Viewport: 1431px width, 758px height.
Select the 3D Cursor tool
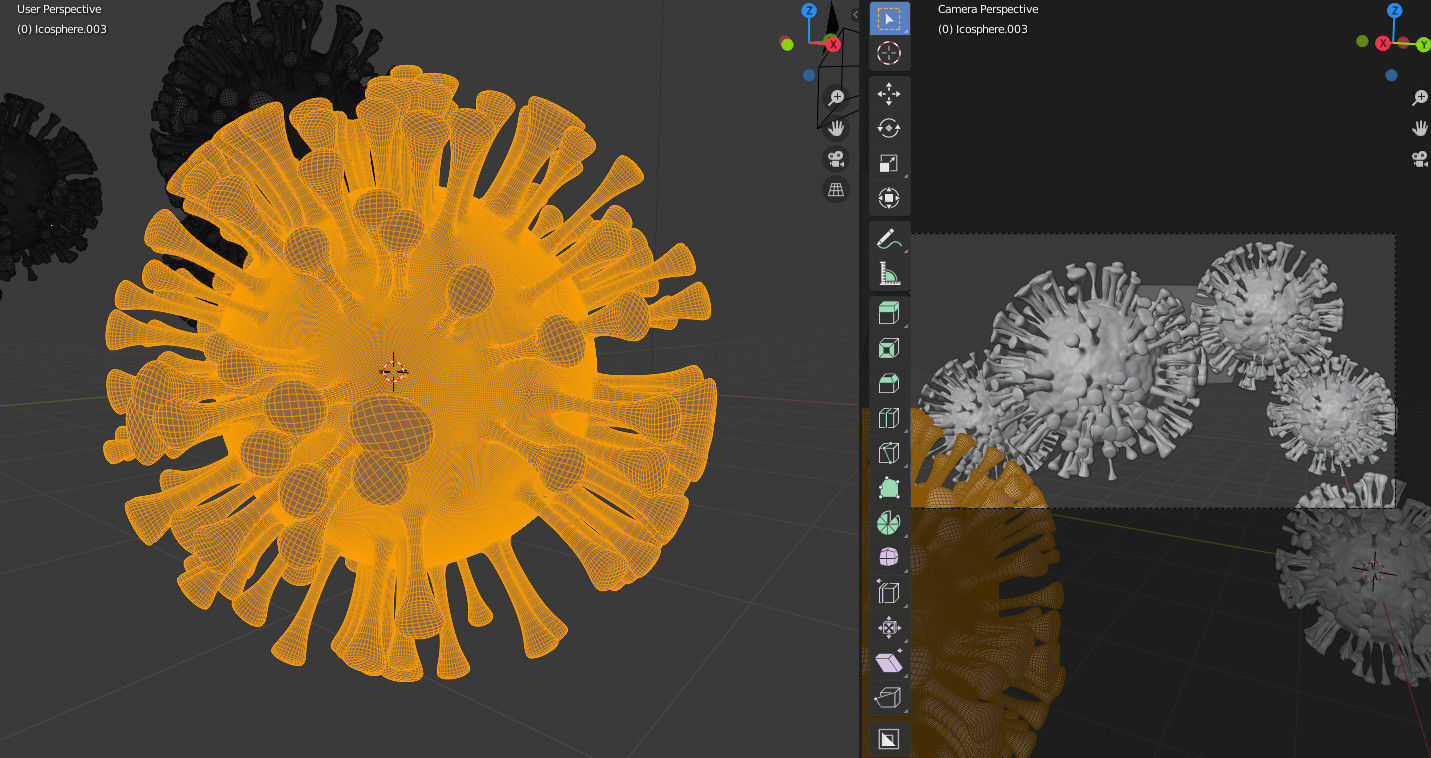[889, 53]
